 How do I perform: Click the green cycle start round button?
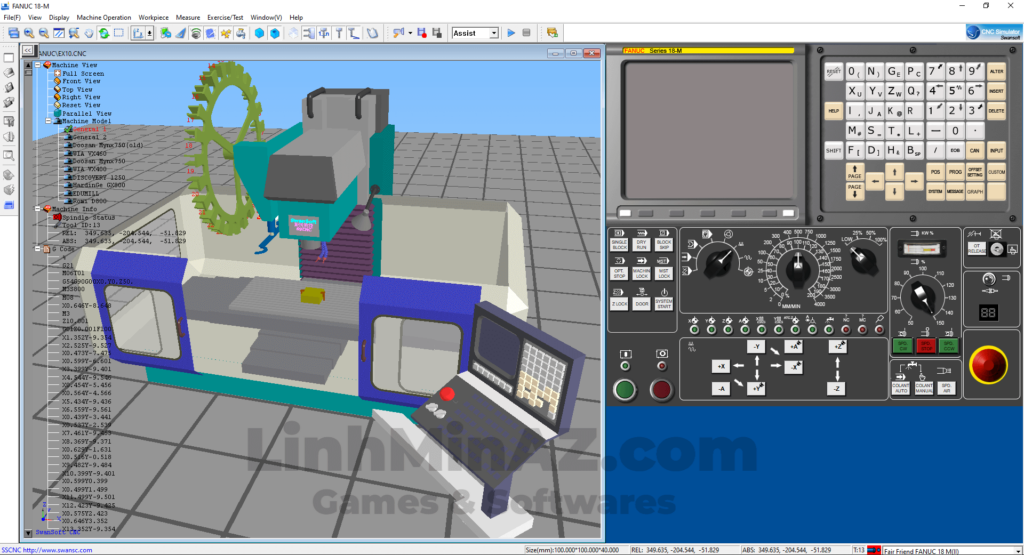[x=624, y=390]
